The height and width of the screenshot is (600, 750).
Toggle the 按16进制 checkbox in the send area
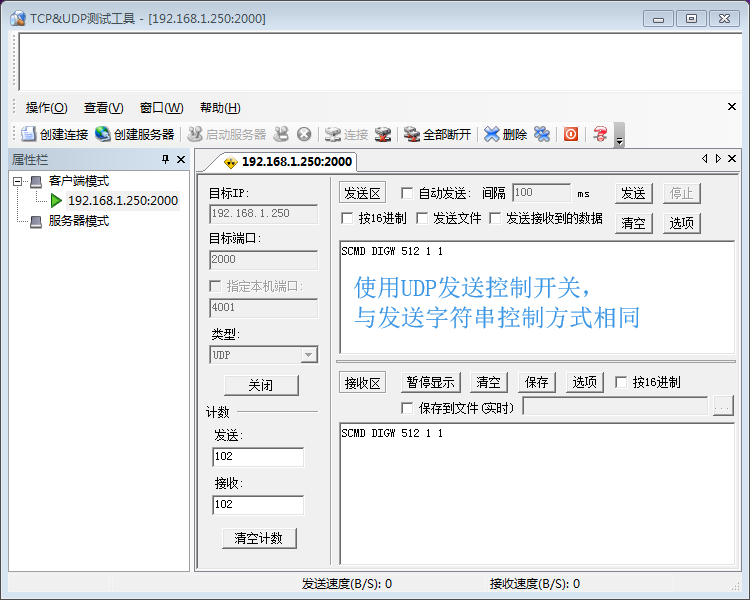tap(347, 219)
